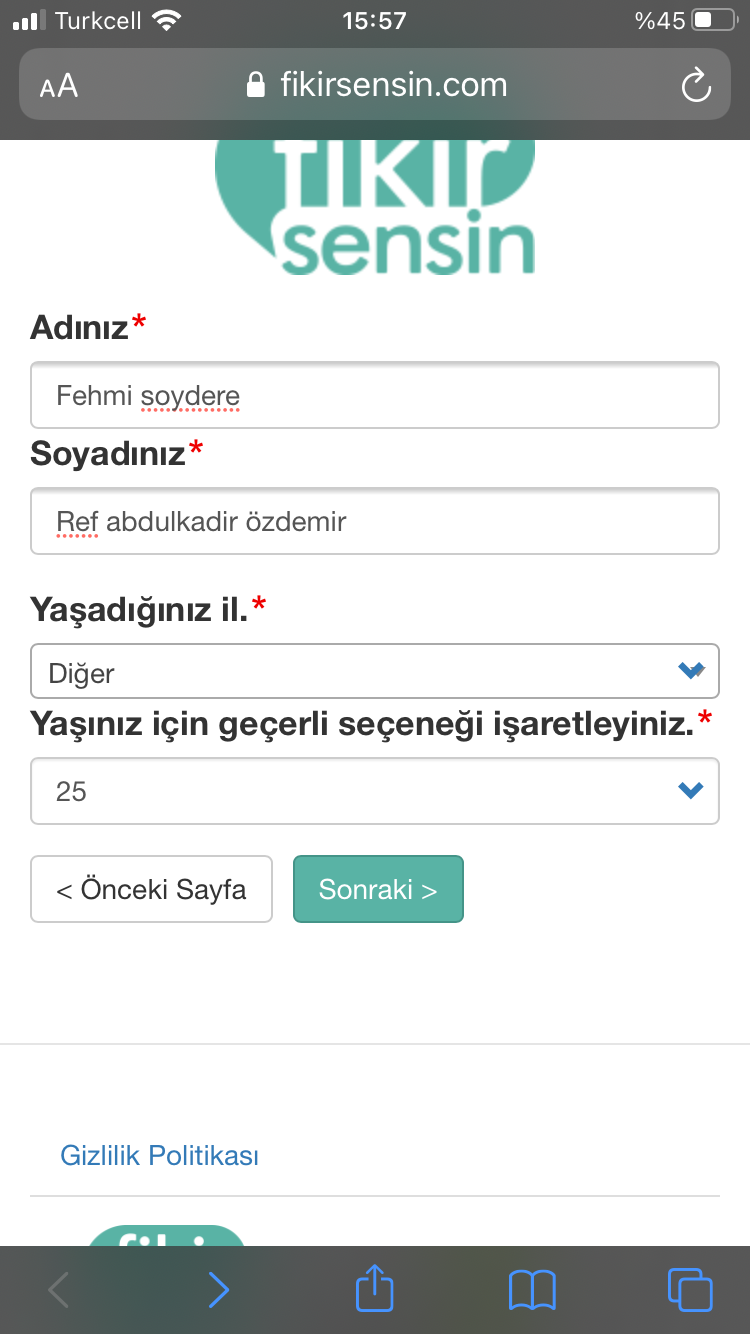This screenshot has width=750, height=1334.
Task: Open the age dropdown showing 25
Action: pyautogui.click(x=375, y=791)
